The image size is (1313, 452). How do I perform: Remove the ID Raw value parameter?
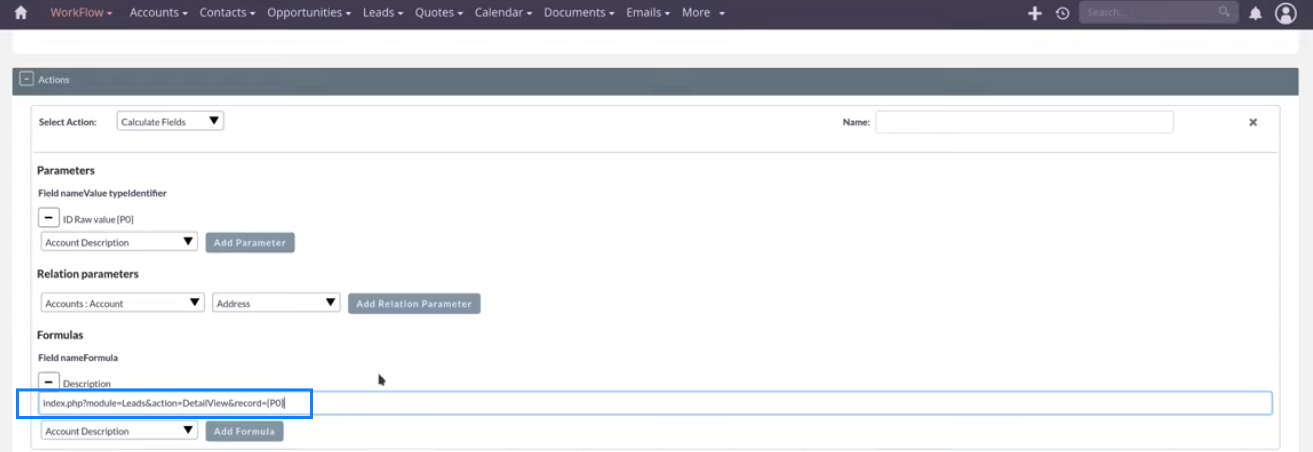(x=48, y=217)
